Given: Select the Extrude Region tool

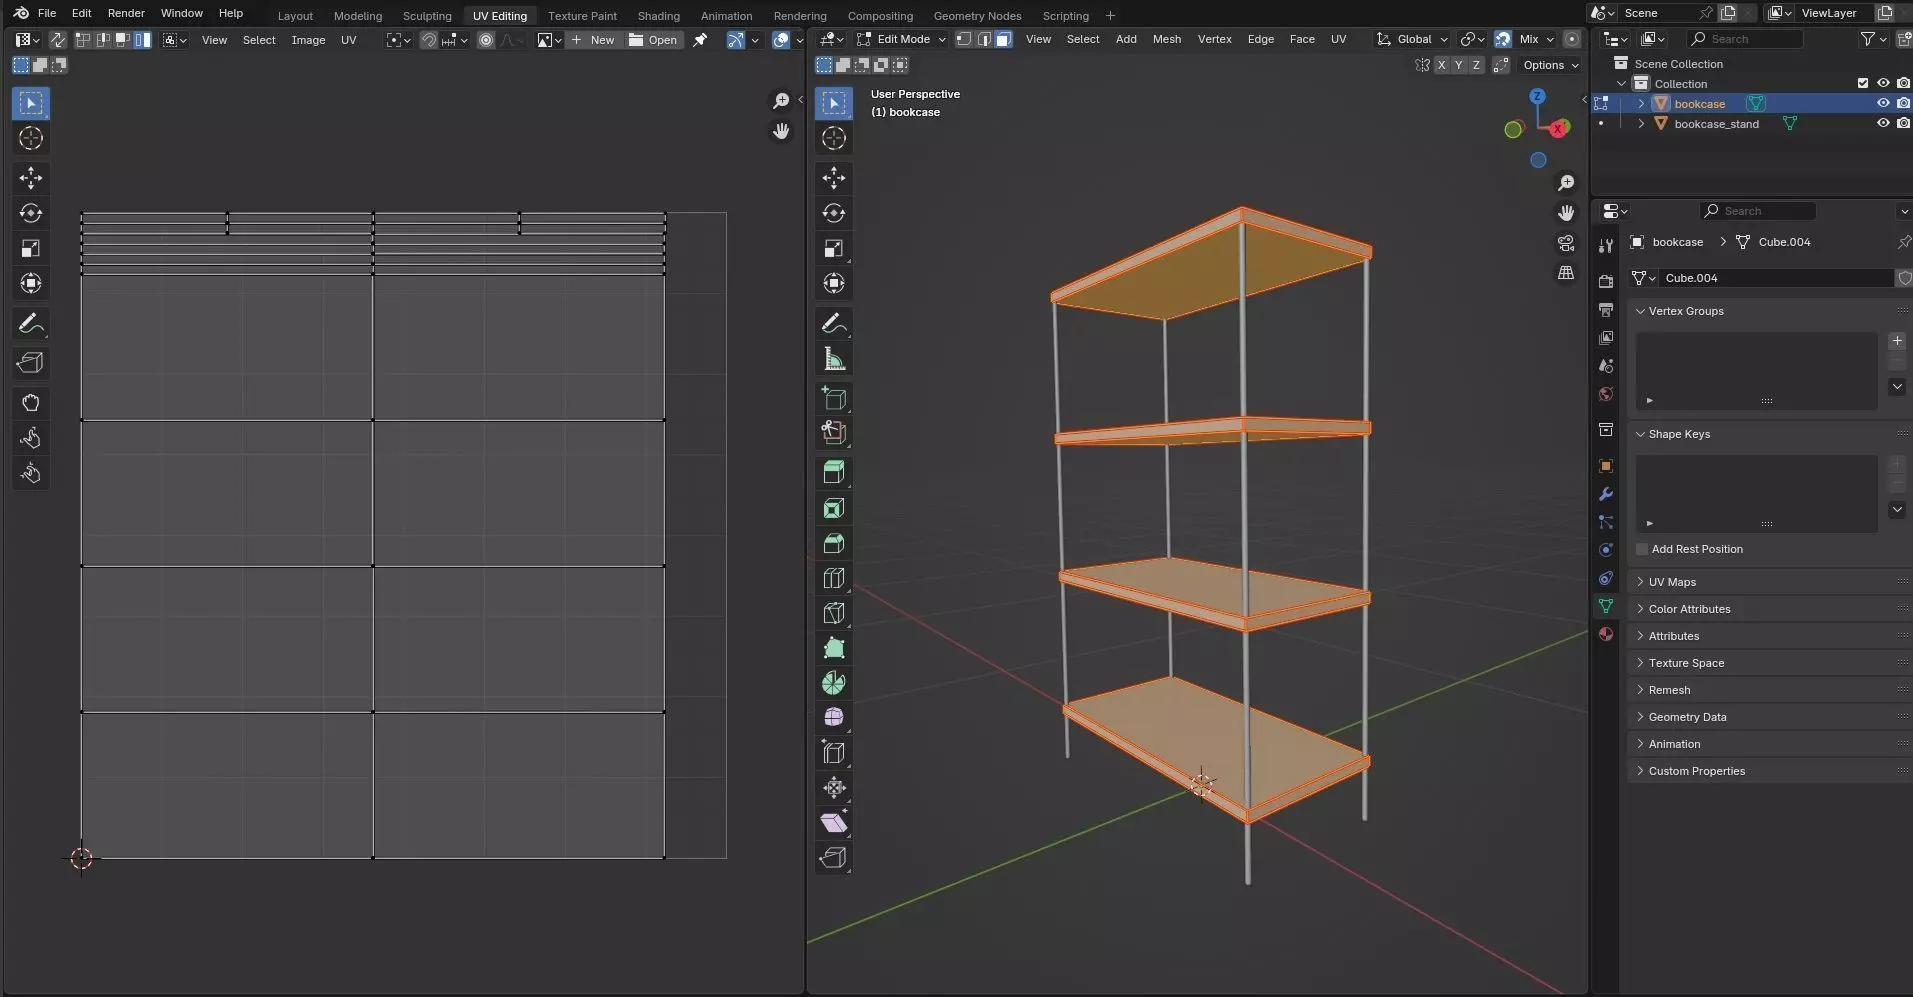Looking at the screenshot, I should [x=834, y=472].
